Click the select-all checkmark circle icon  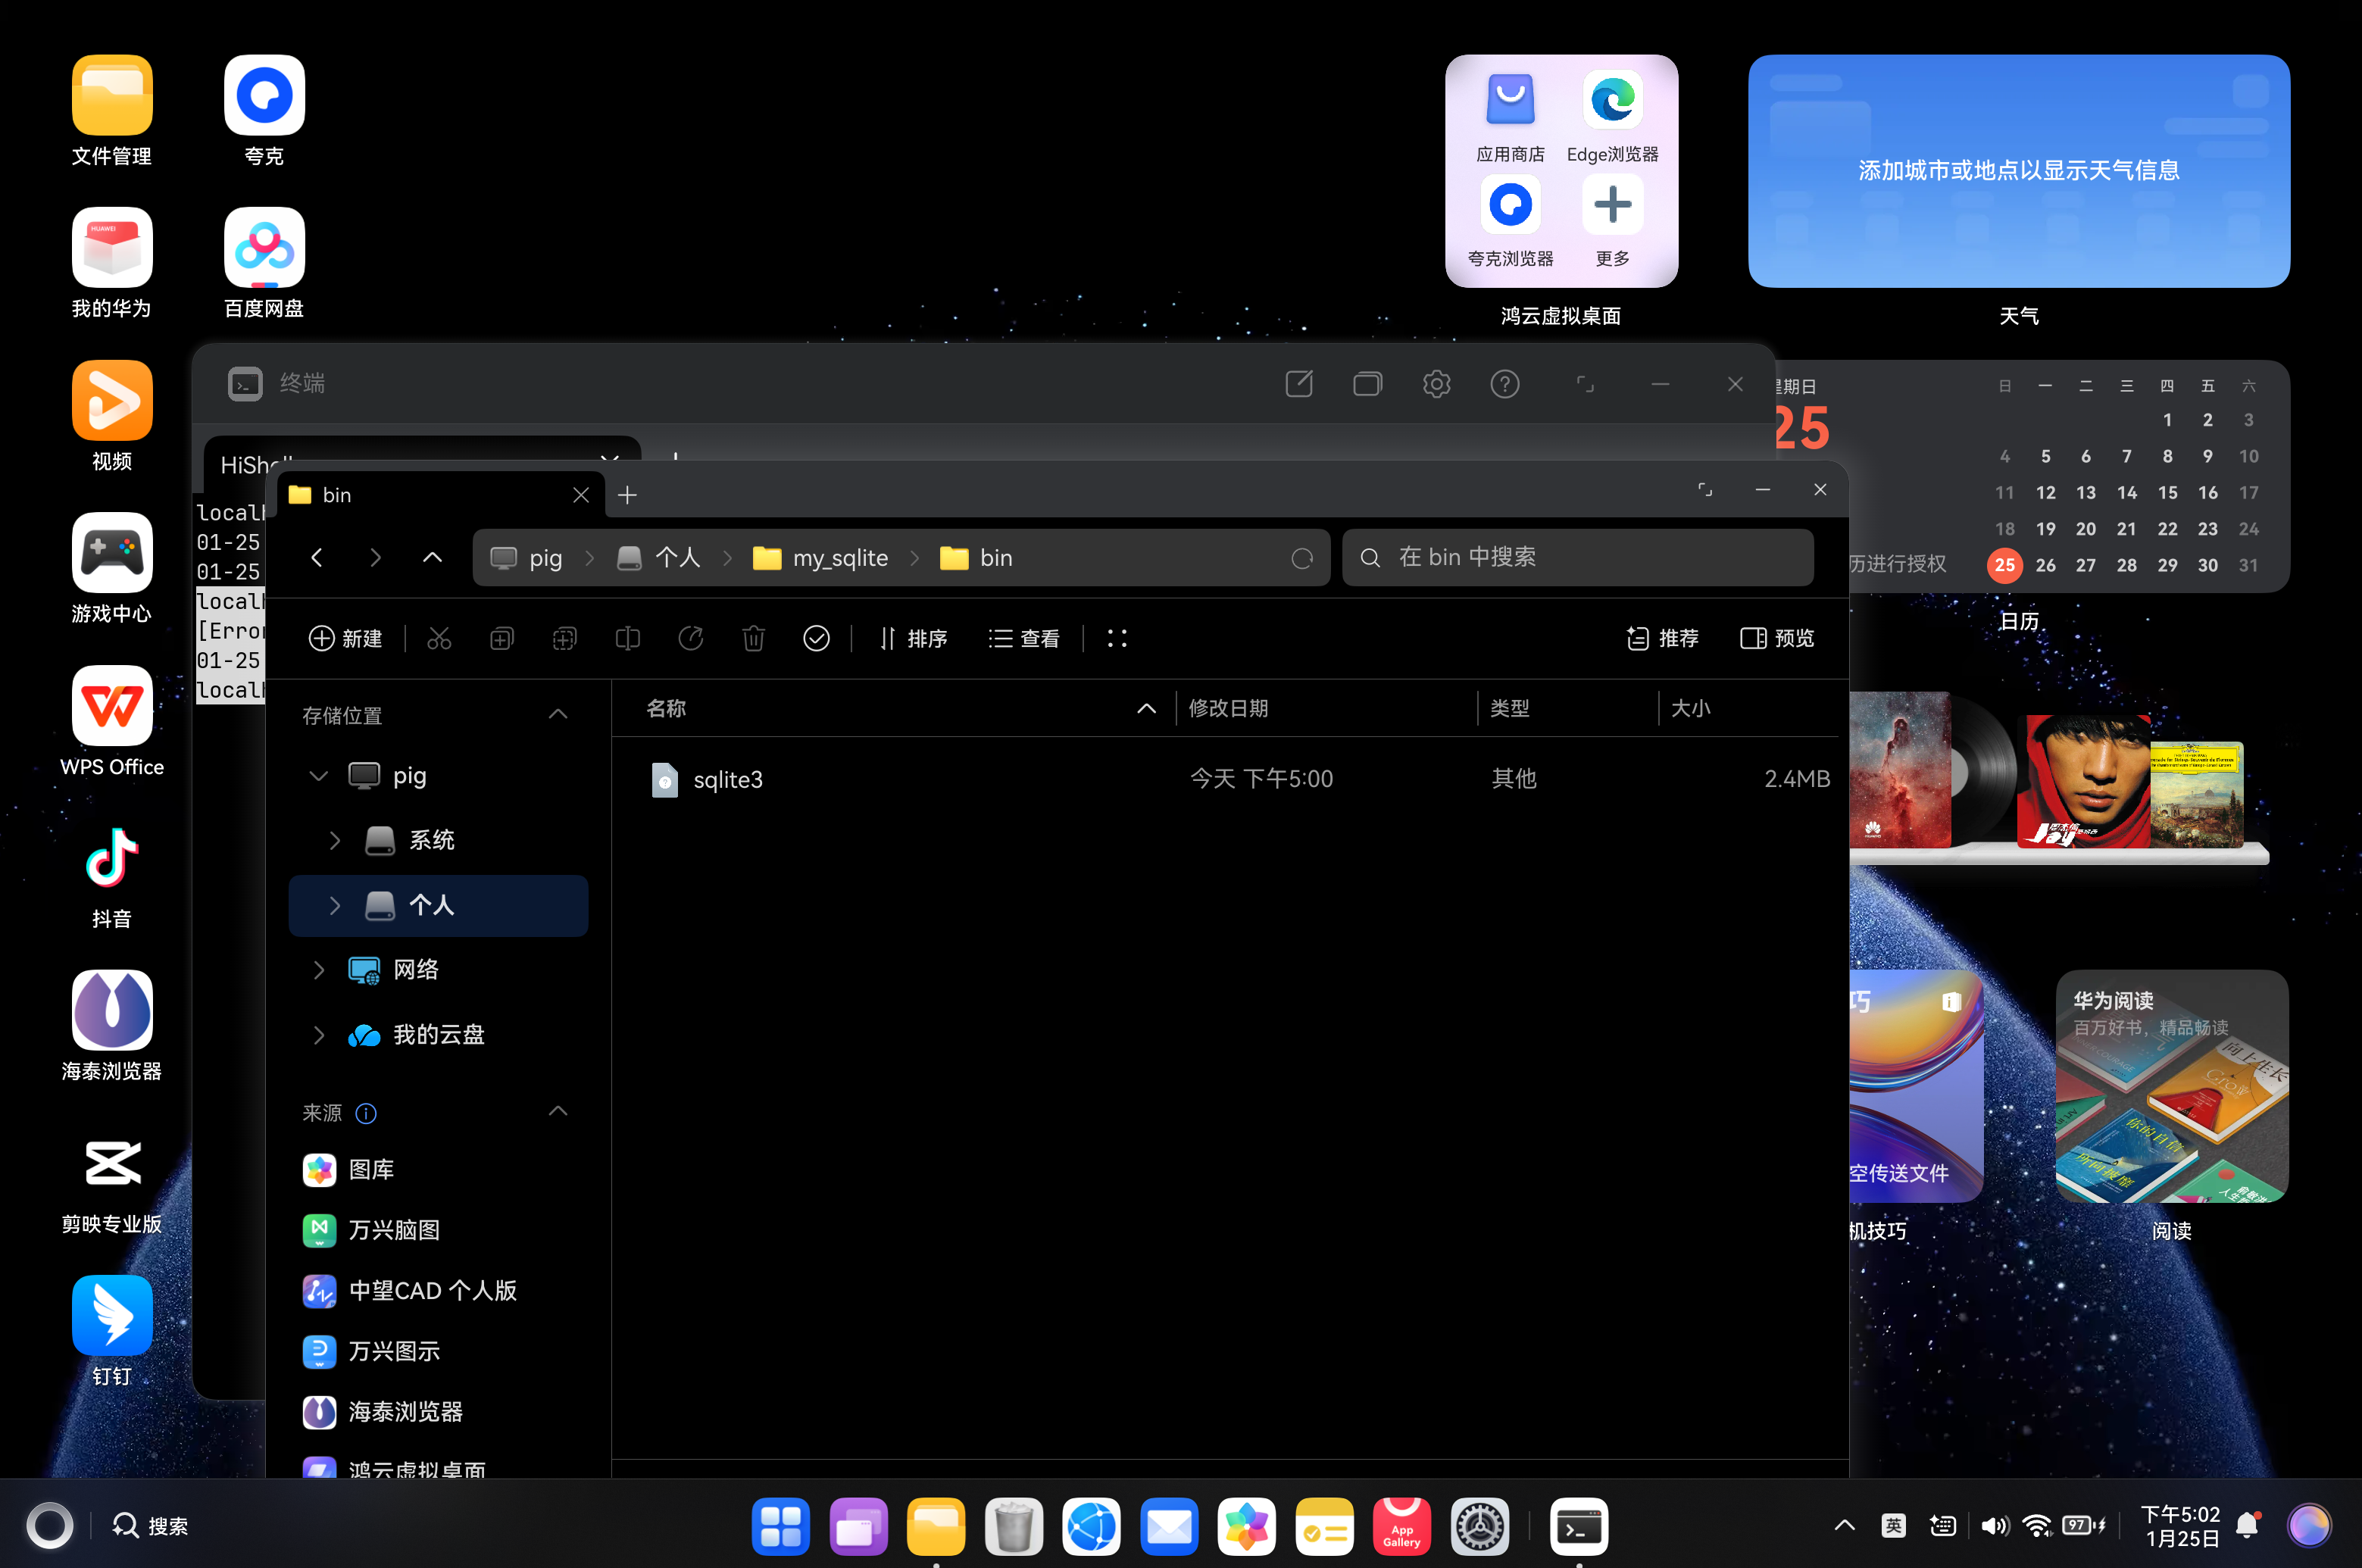click(x=816, y=638)
